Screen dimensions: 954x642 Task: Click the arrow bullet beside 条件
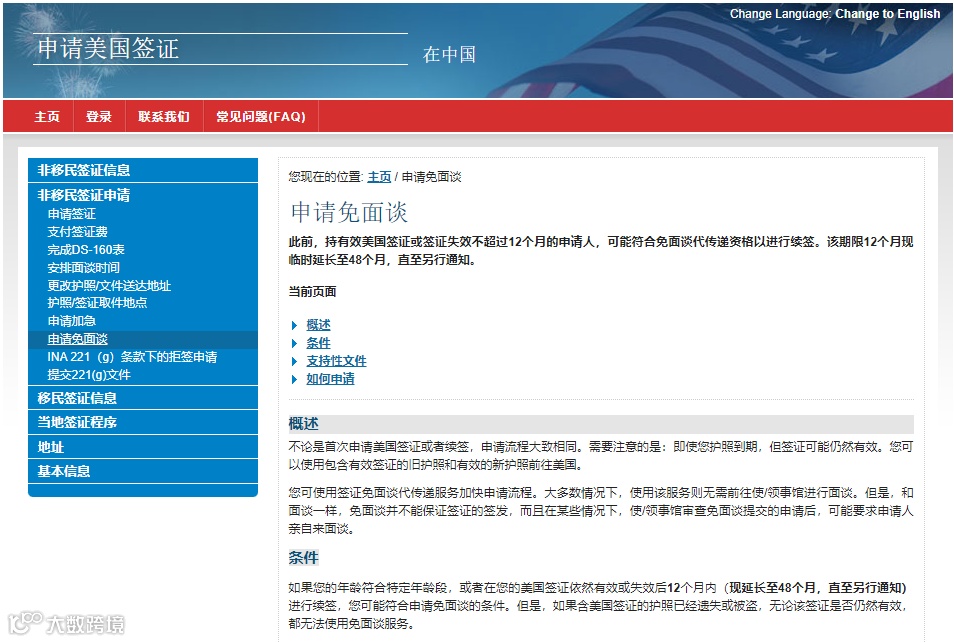294,343
